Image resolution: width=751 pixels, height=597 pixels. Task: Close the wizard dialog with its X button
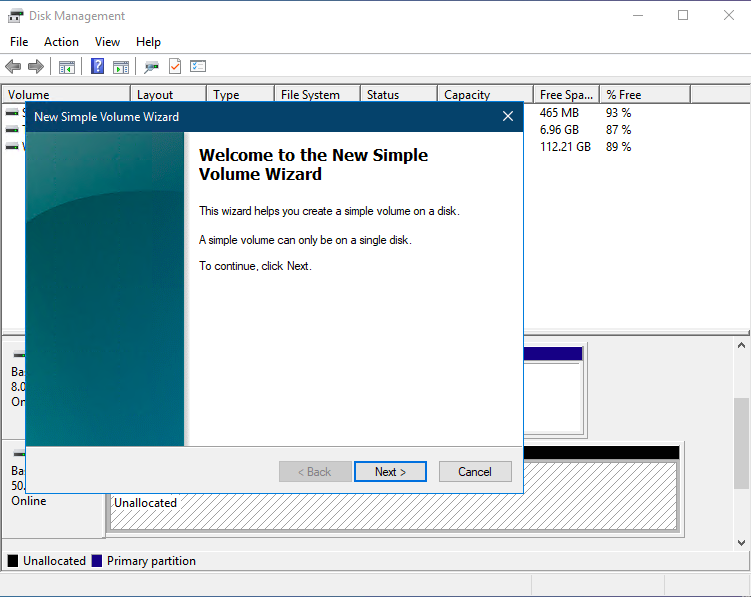coord(508,116)
